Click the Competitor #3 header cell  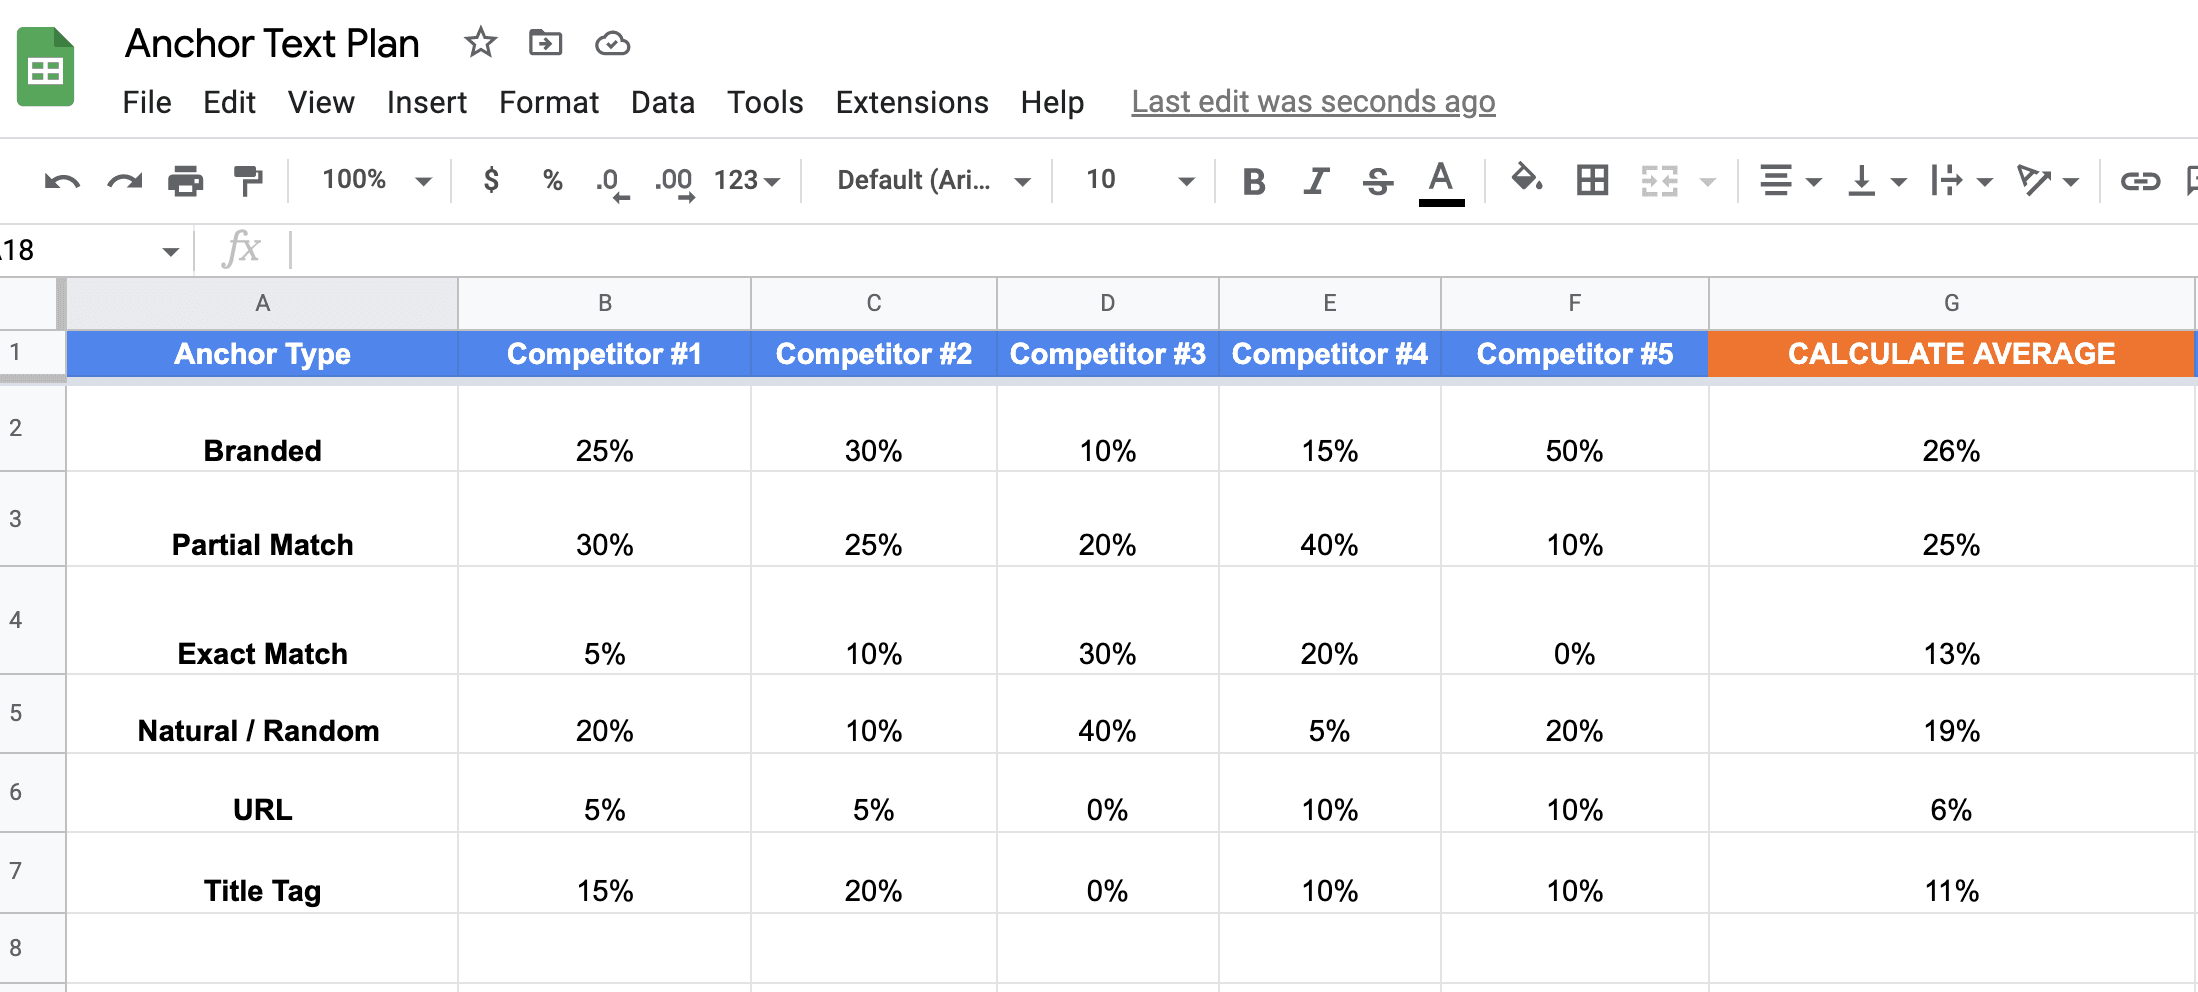point(1108,354)
